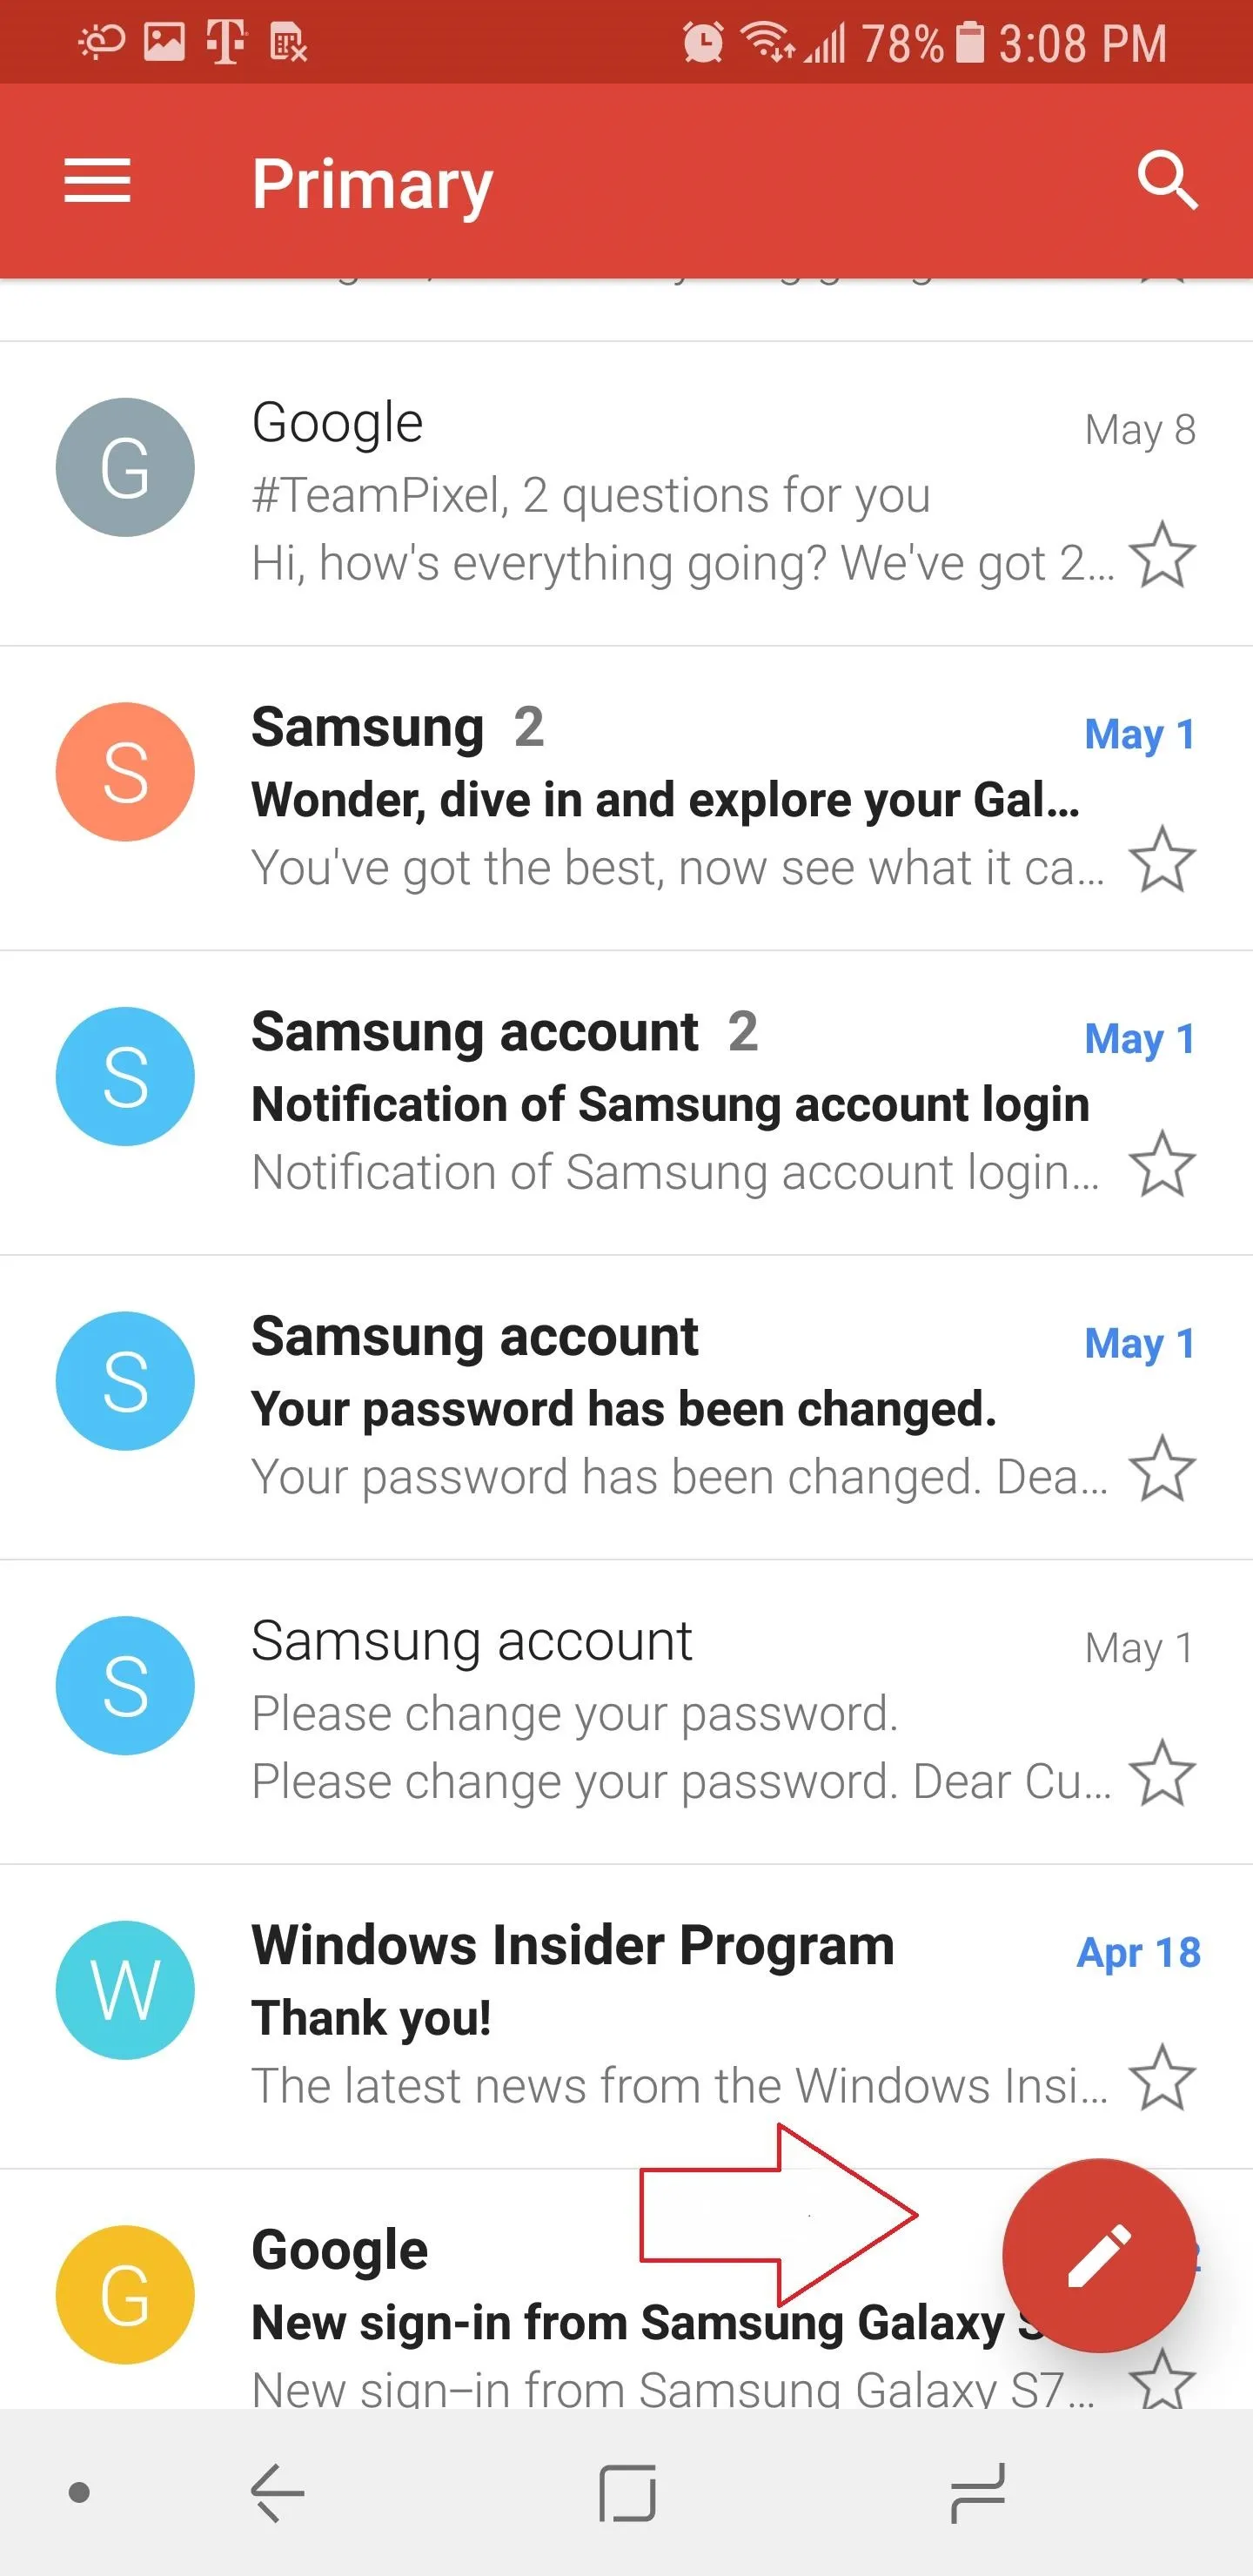Compose a new email with pencil button
The height and width of the screenshot is (2576, 1253).
click(x=1099, y=2255)
